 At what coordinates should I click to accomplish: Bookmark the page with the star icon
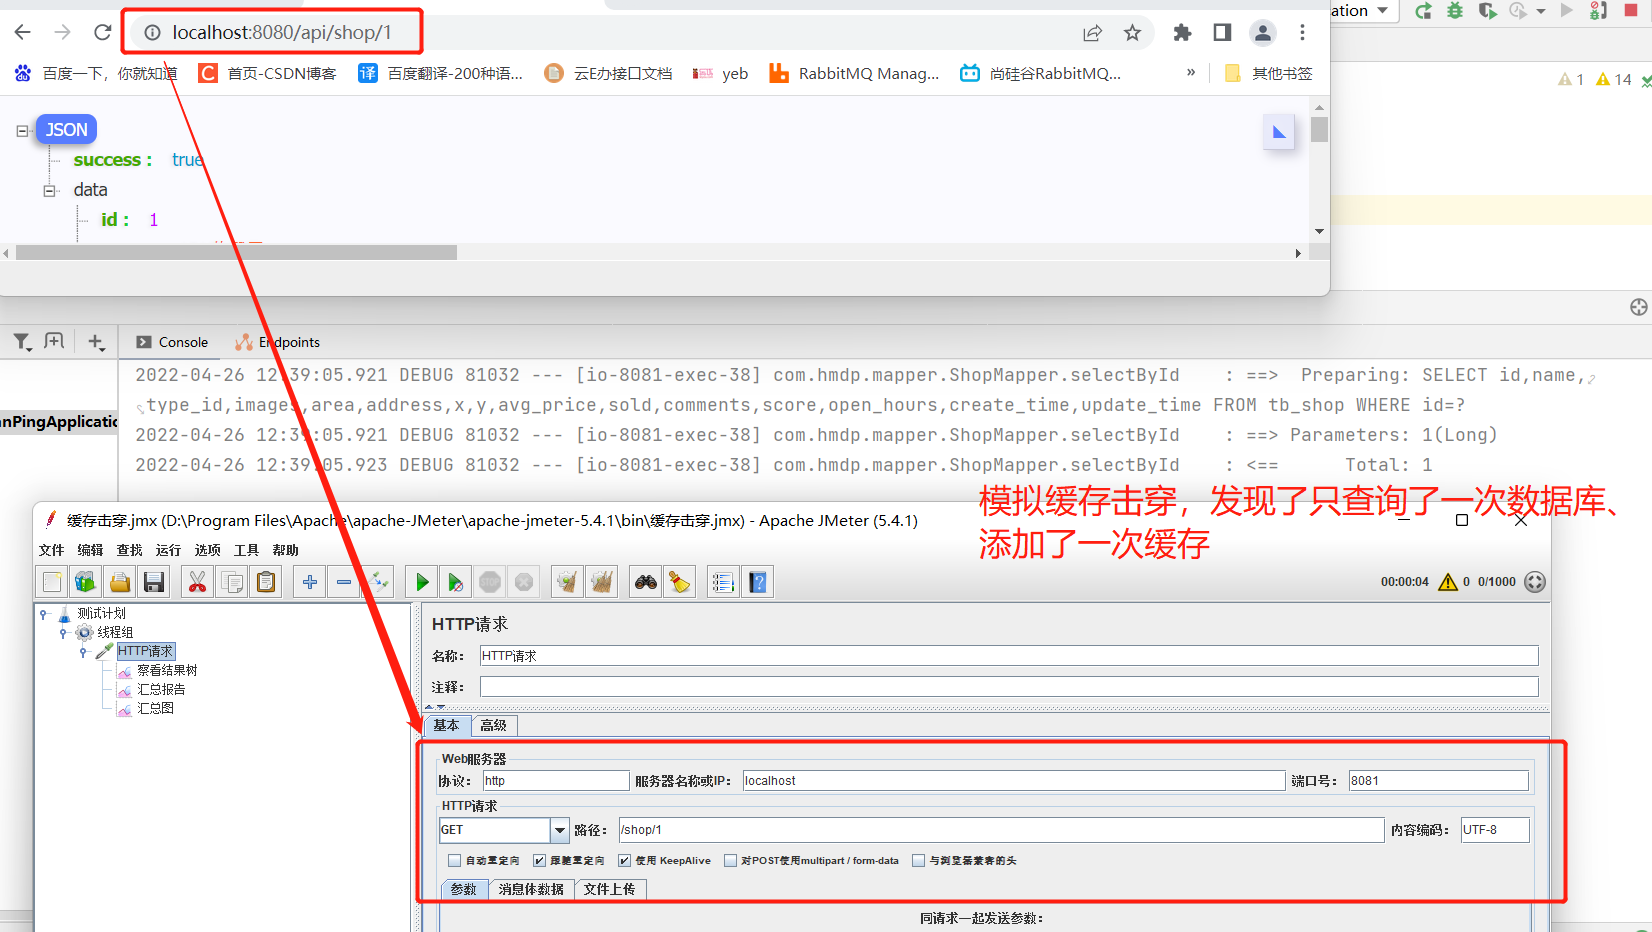(1132, 33)
